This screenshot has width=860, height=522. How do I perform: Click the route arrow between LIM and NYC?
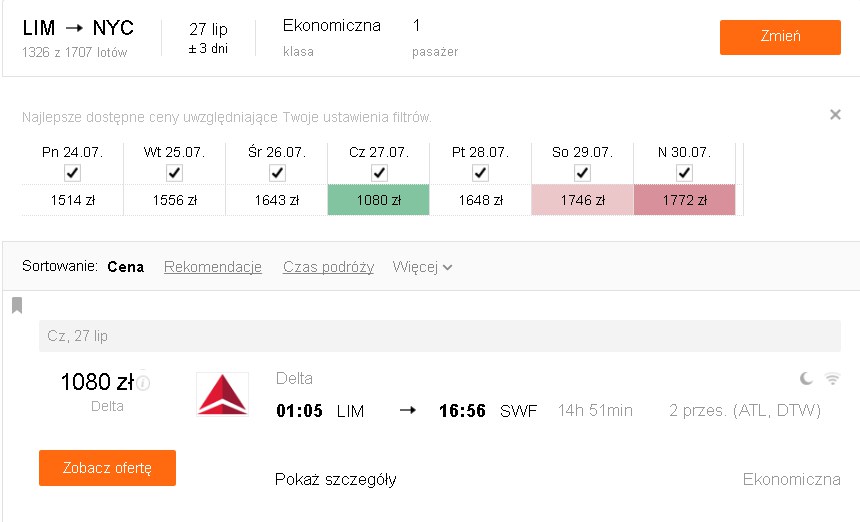74,28
